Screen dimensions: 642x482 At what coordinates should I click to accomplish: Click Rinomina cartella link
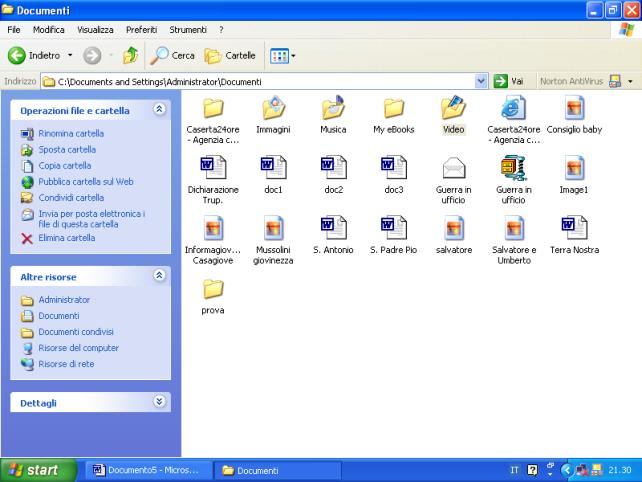click(x=71, y=134)
